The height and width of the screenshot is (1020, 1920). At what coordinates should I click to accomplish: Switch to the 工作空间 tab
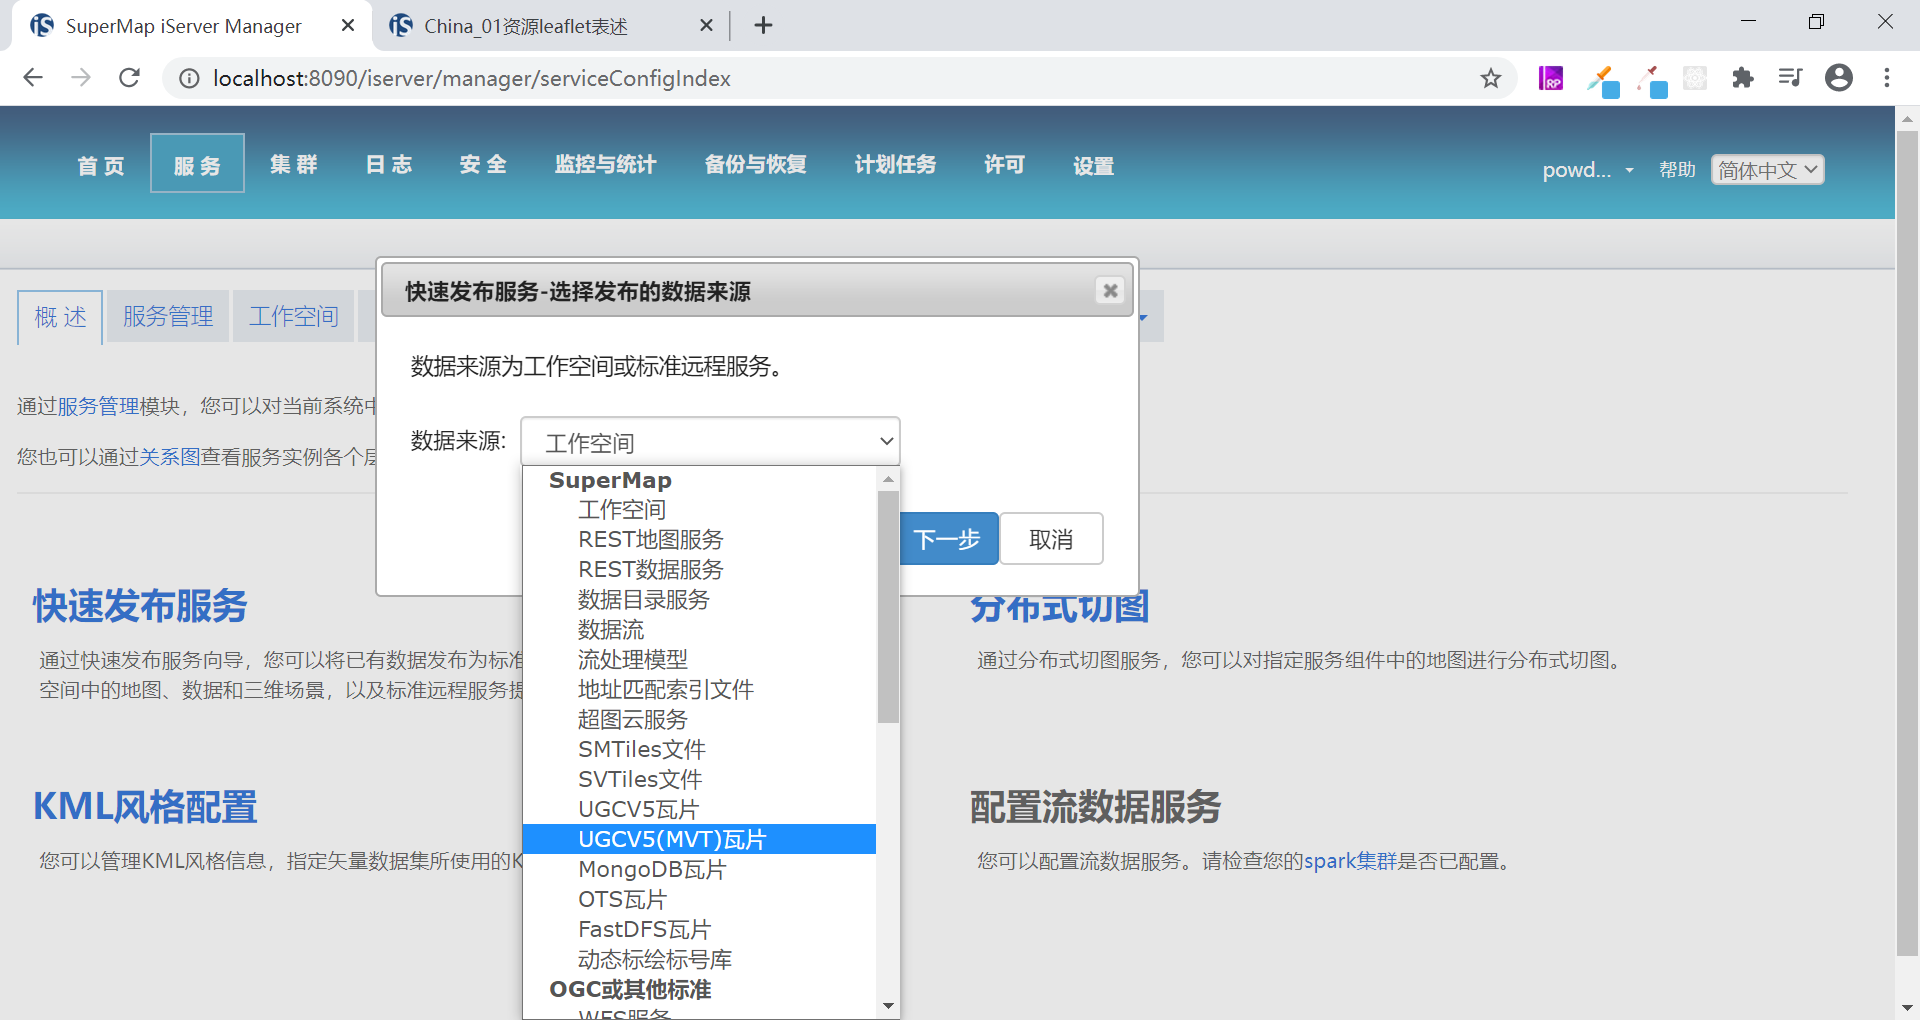[293, 316]
